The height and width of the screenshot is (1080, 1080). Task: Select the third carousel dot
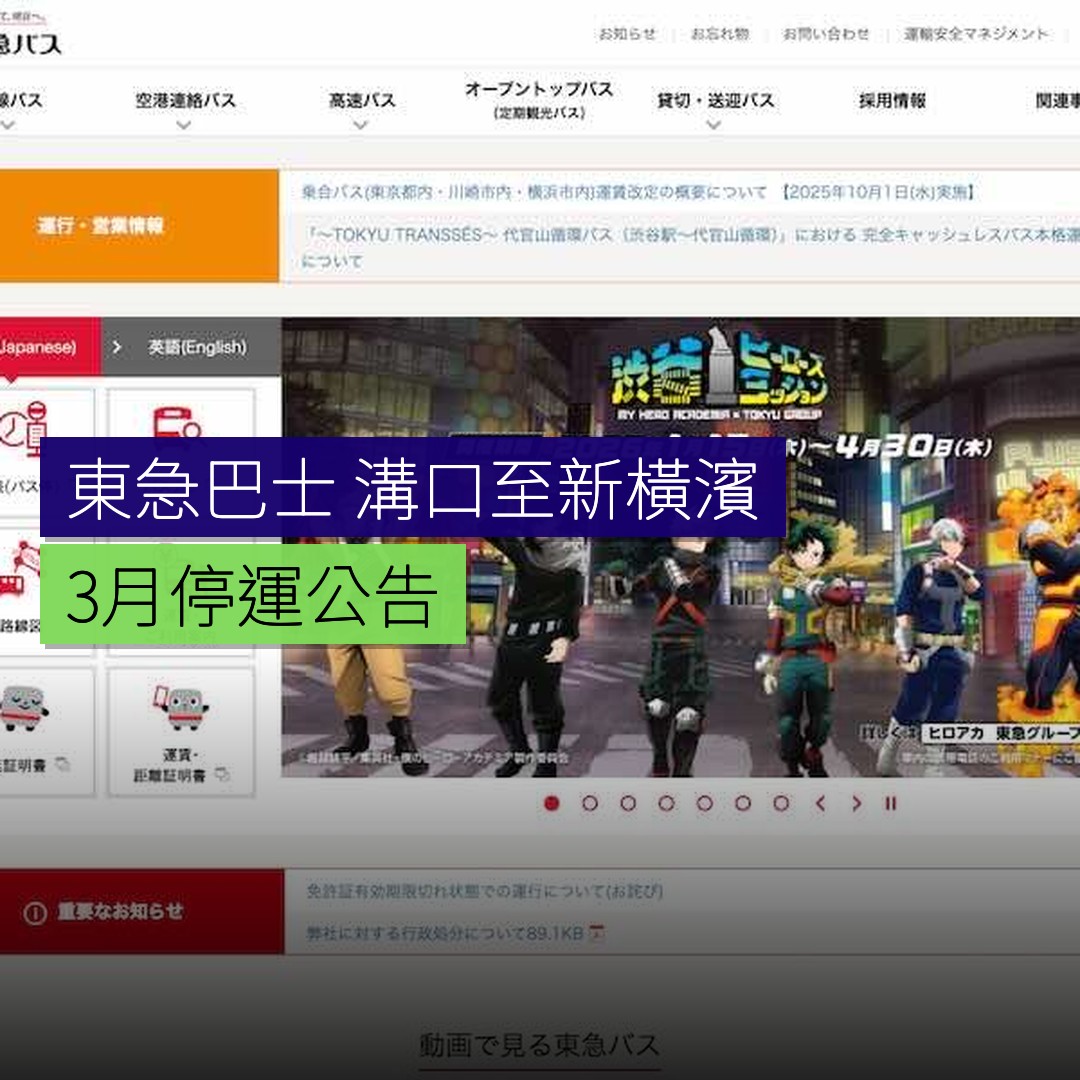(x=628, y=802)
